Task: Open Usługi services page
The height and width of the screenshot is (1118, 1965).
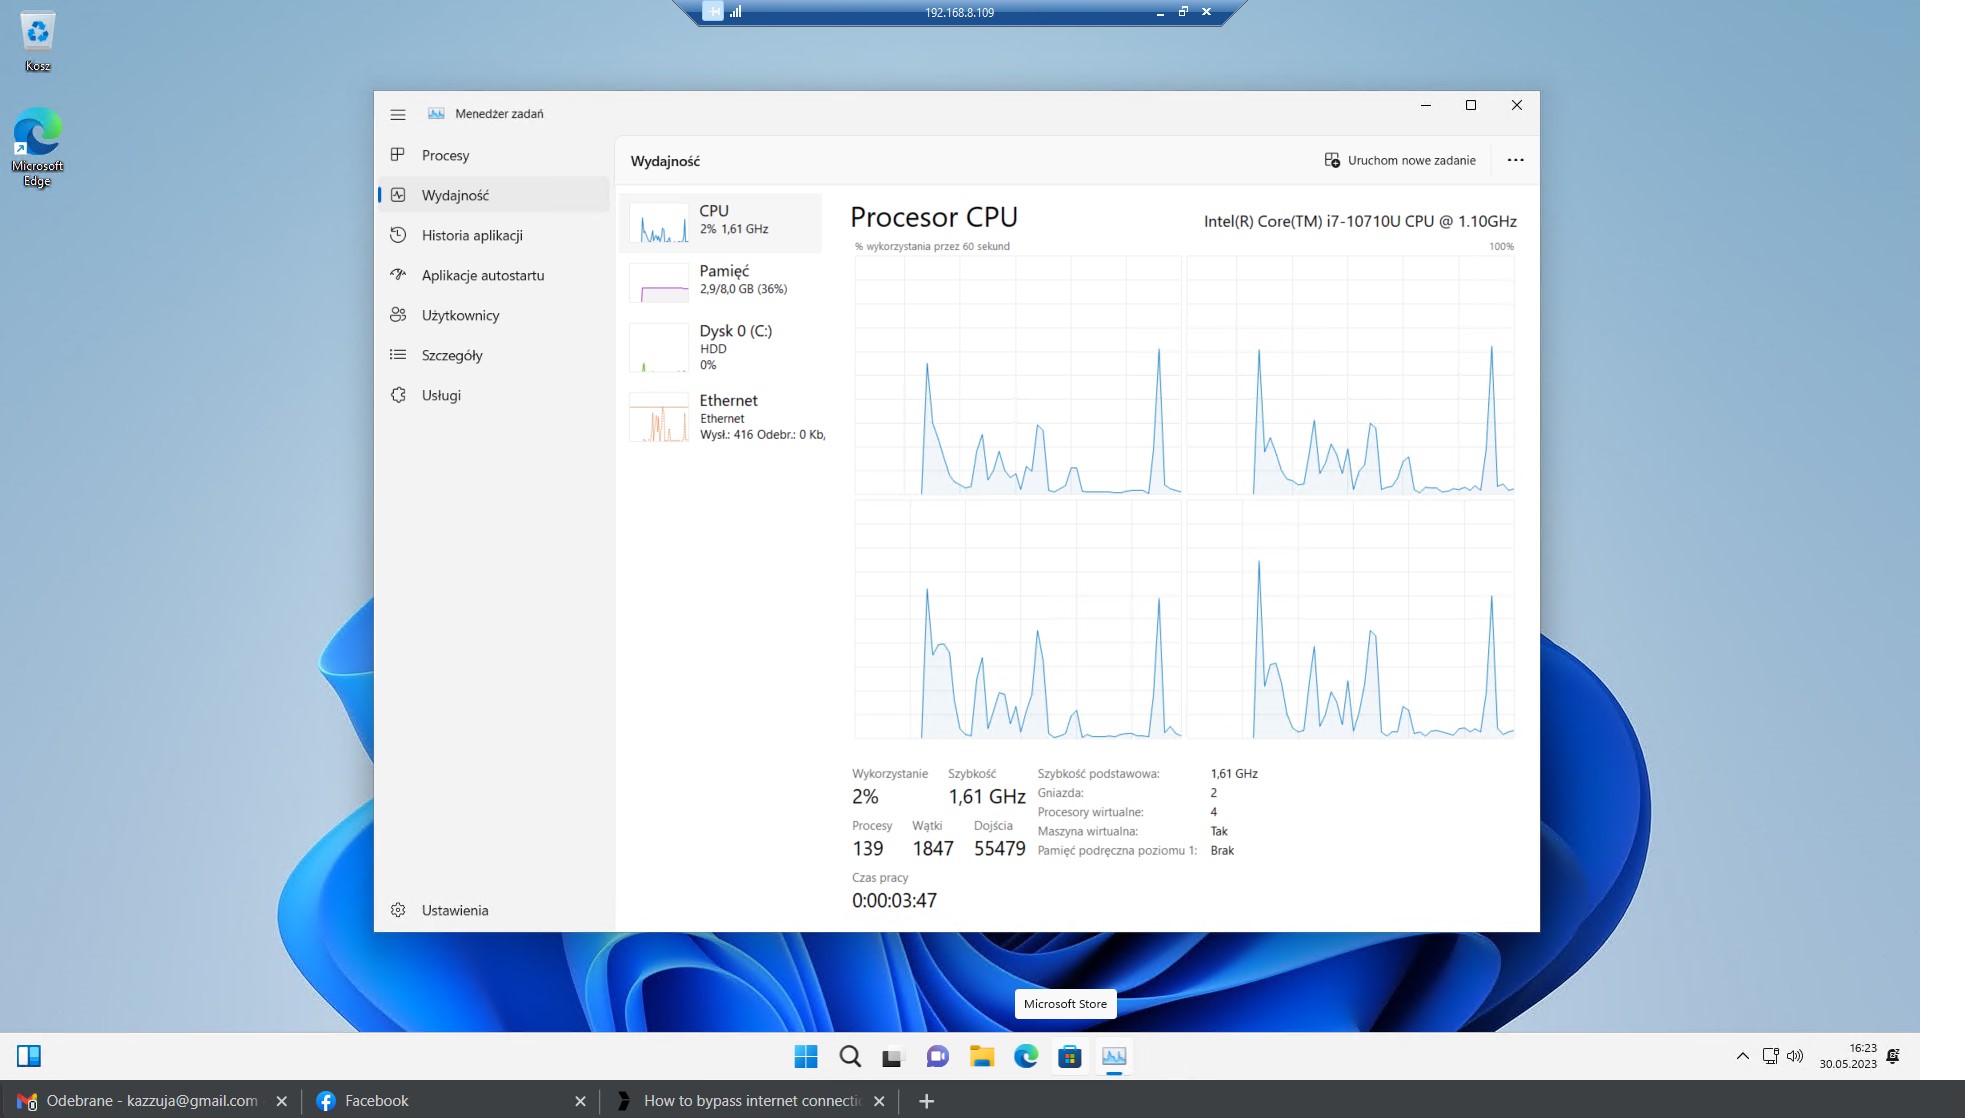Action: (441, 395)
